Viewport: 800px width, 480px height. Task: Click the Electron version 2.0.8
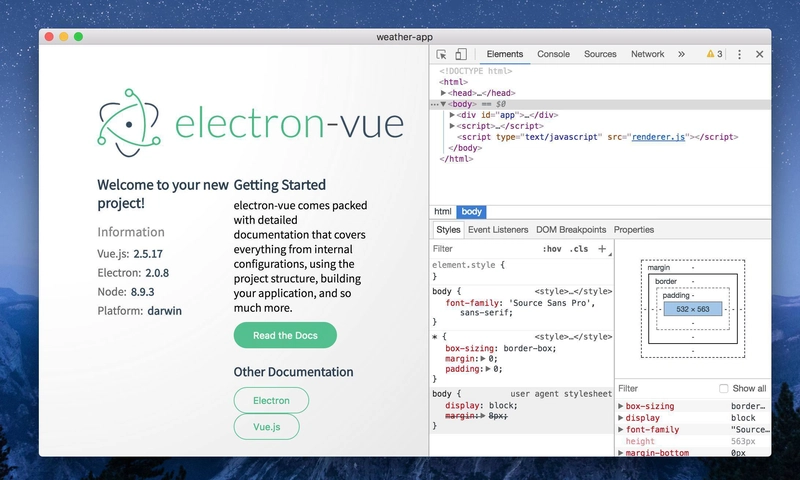(x=157, y=273)
